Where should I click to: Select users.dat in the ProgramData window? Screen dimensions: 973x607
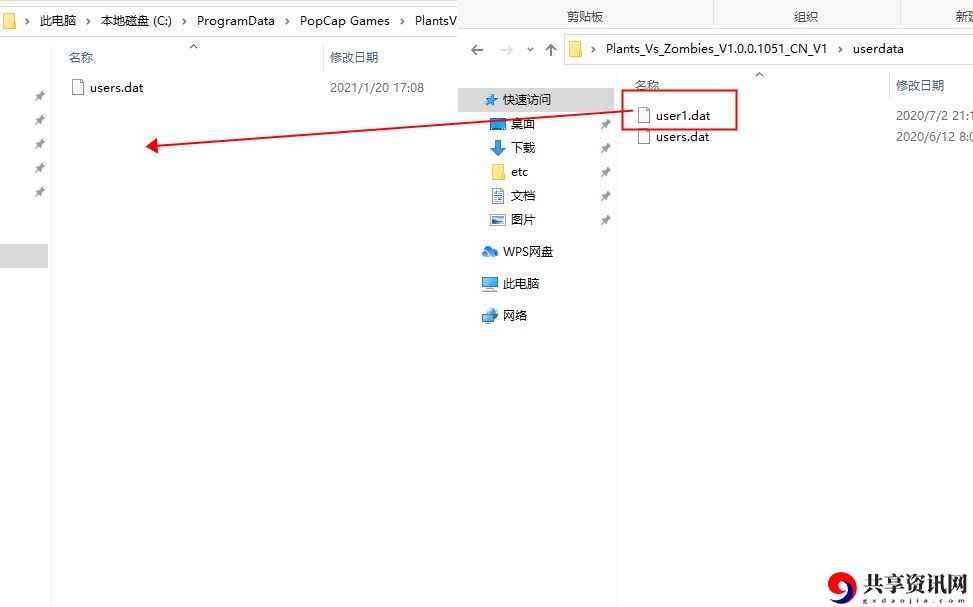[x=117, y=88]
